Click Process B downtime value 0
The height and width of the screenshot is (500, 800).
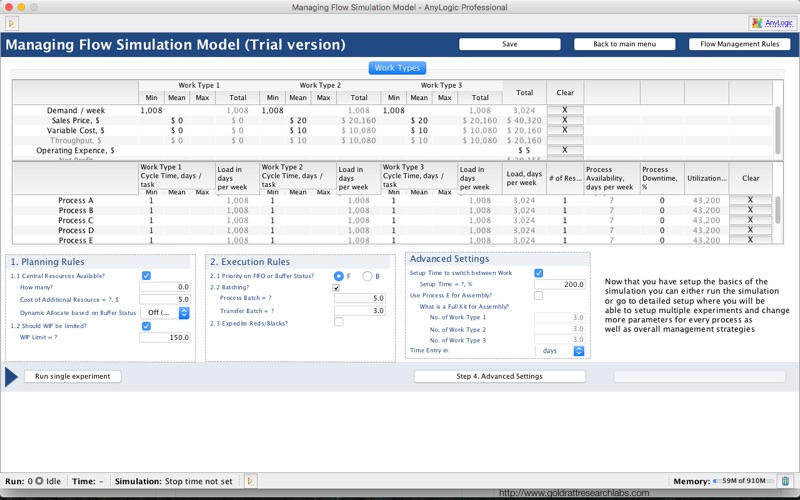click(662, 210)
